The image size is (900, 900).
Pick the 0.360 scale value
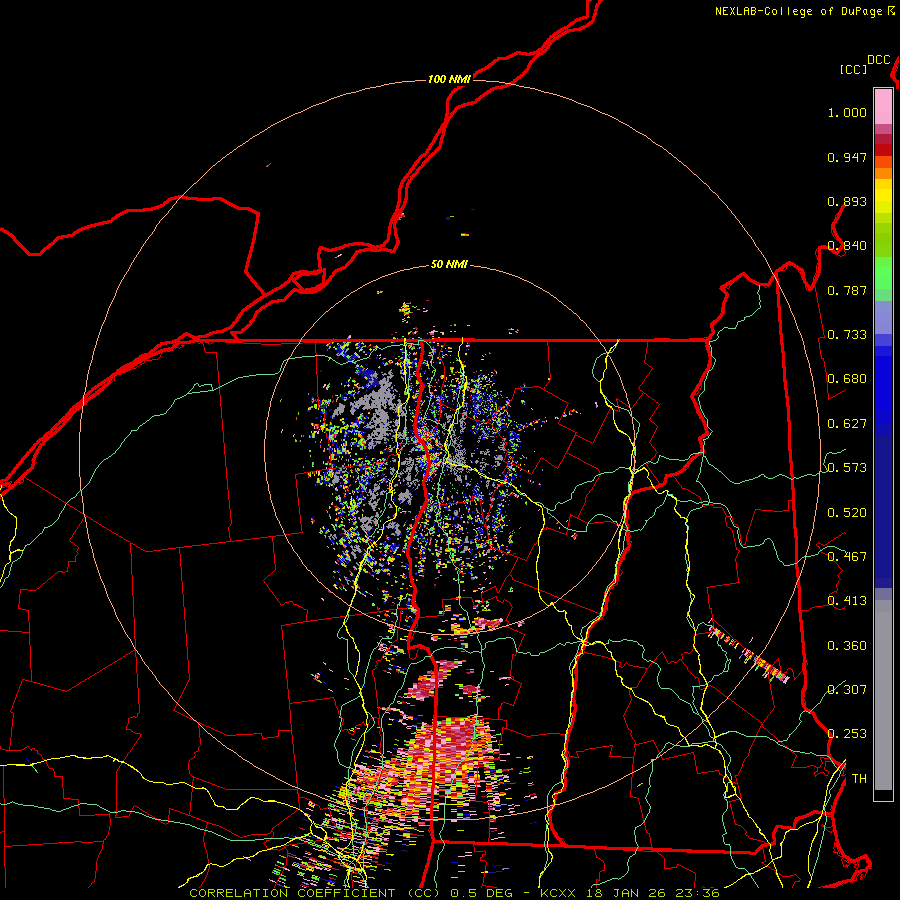847,646
